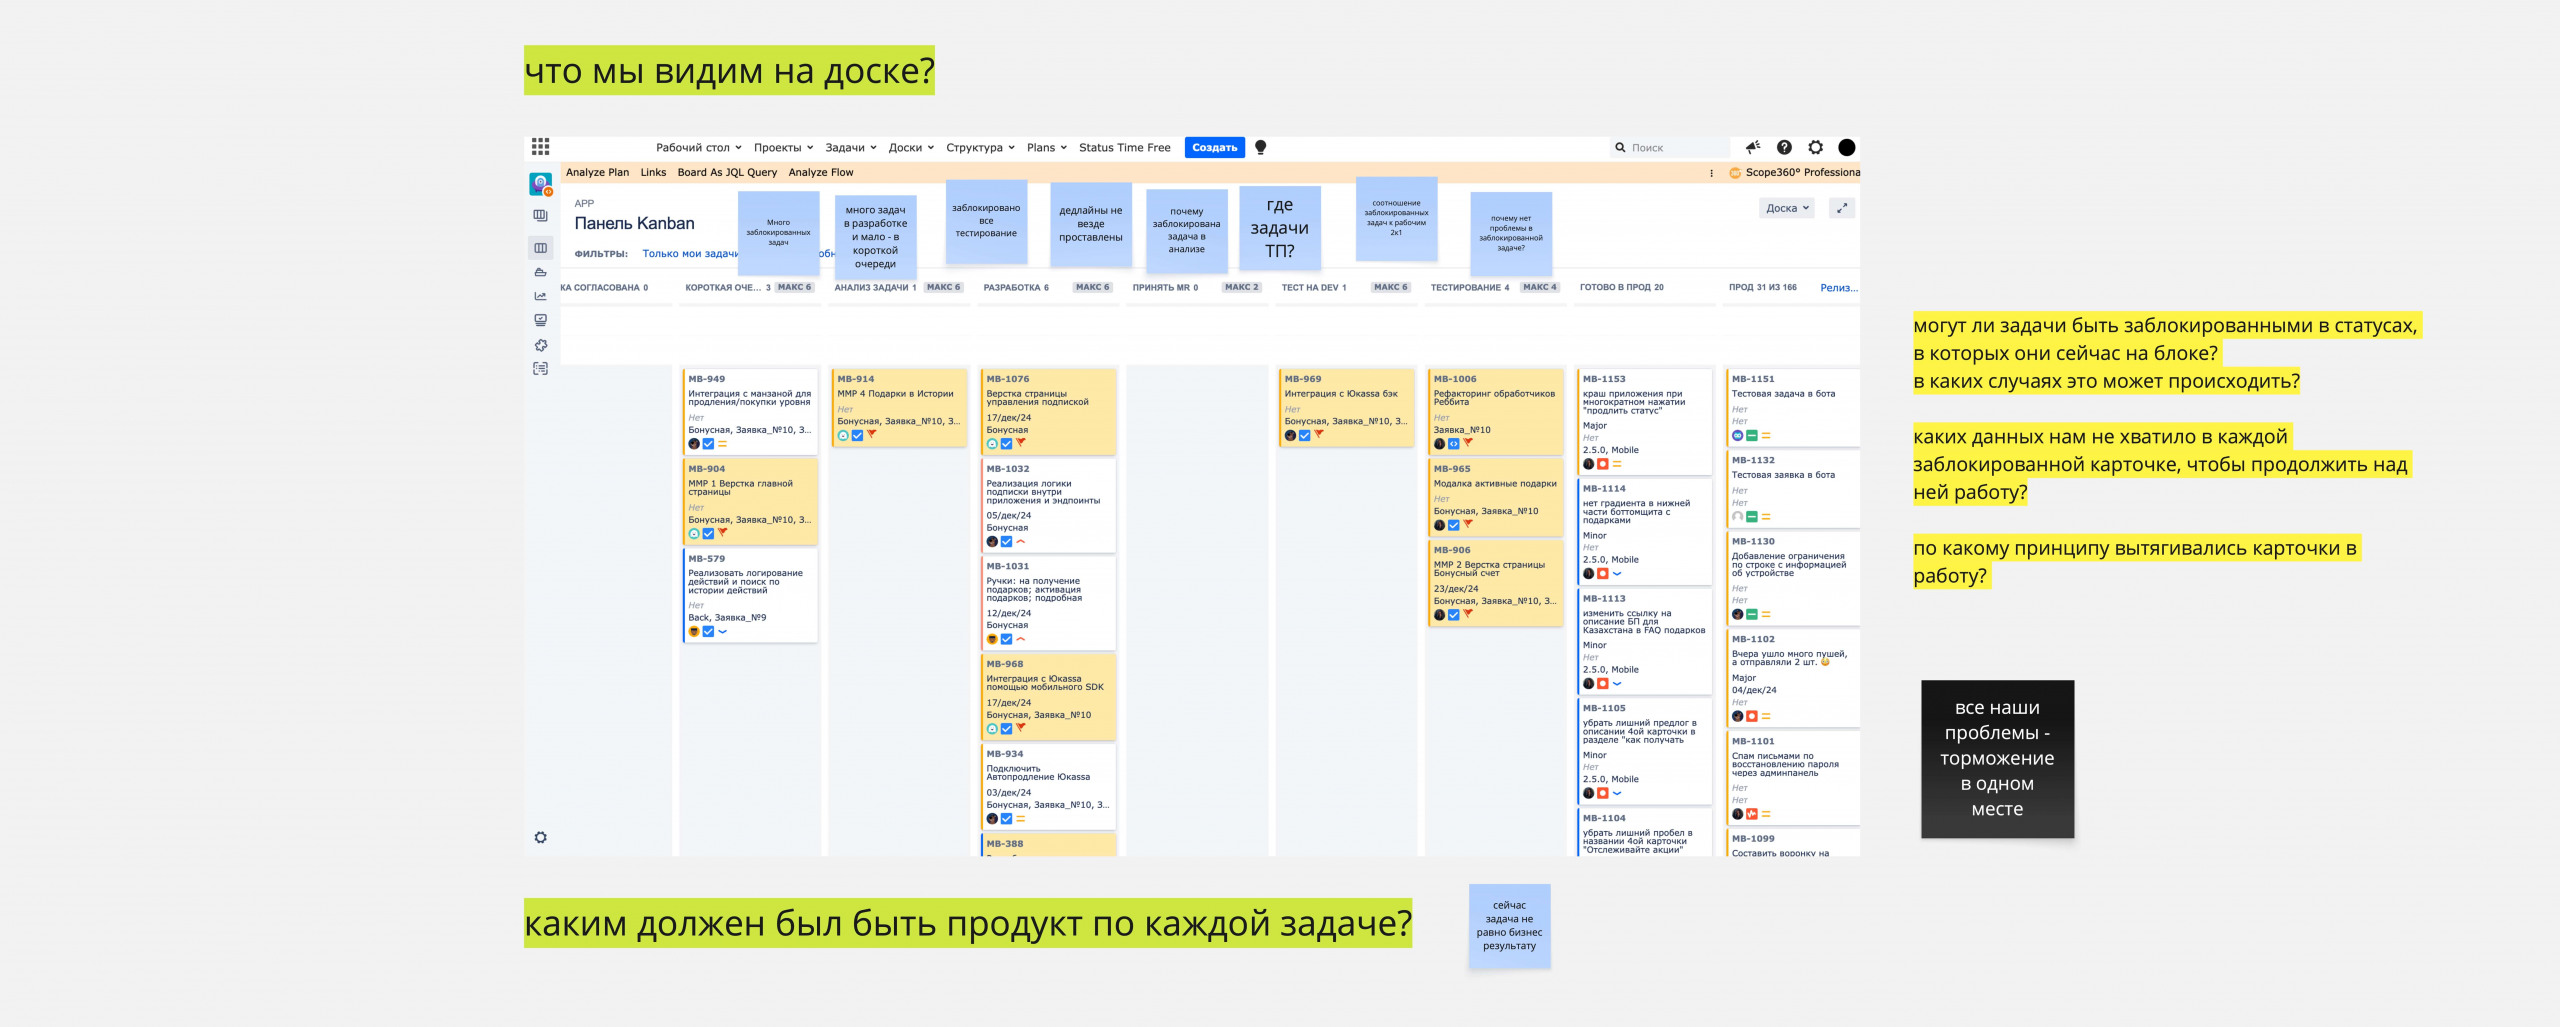The image size is (2560, 1027).
Task: Click the checkbox icon on MB-934 card
Action: 1006,819
